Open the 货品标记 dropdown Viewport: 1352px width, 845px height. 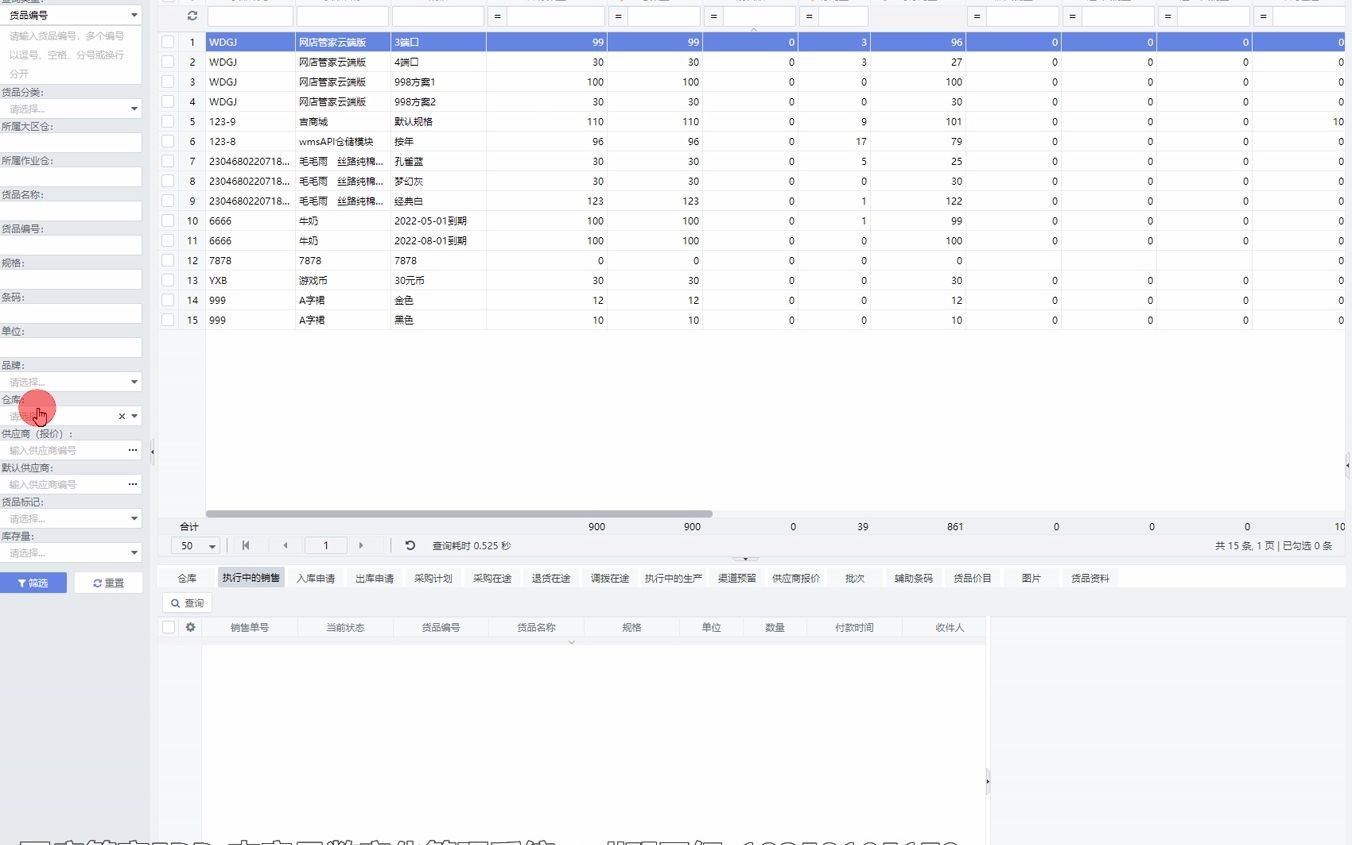tap(71, 518)
